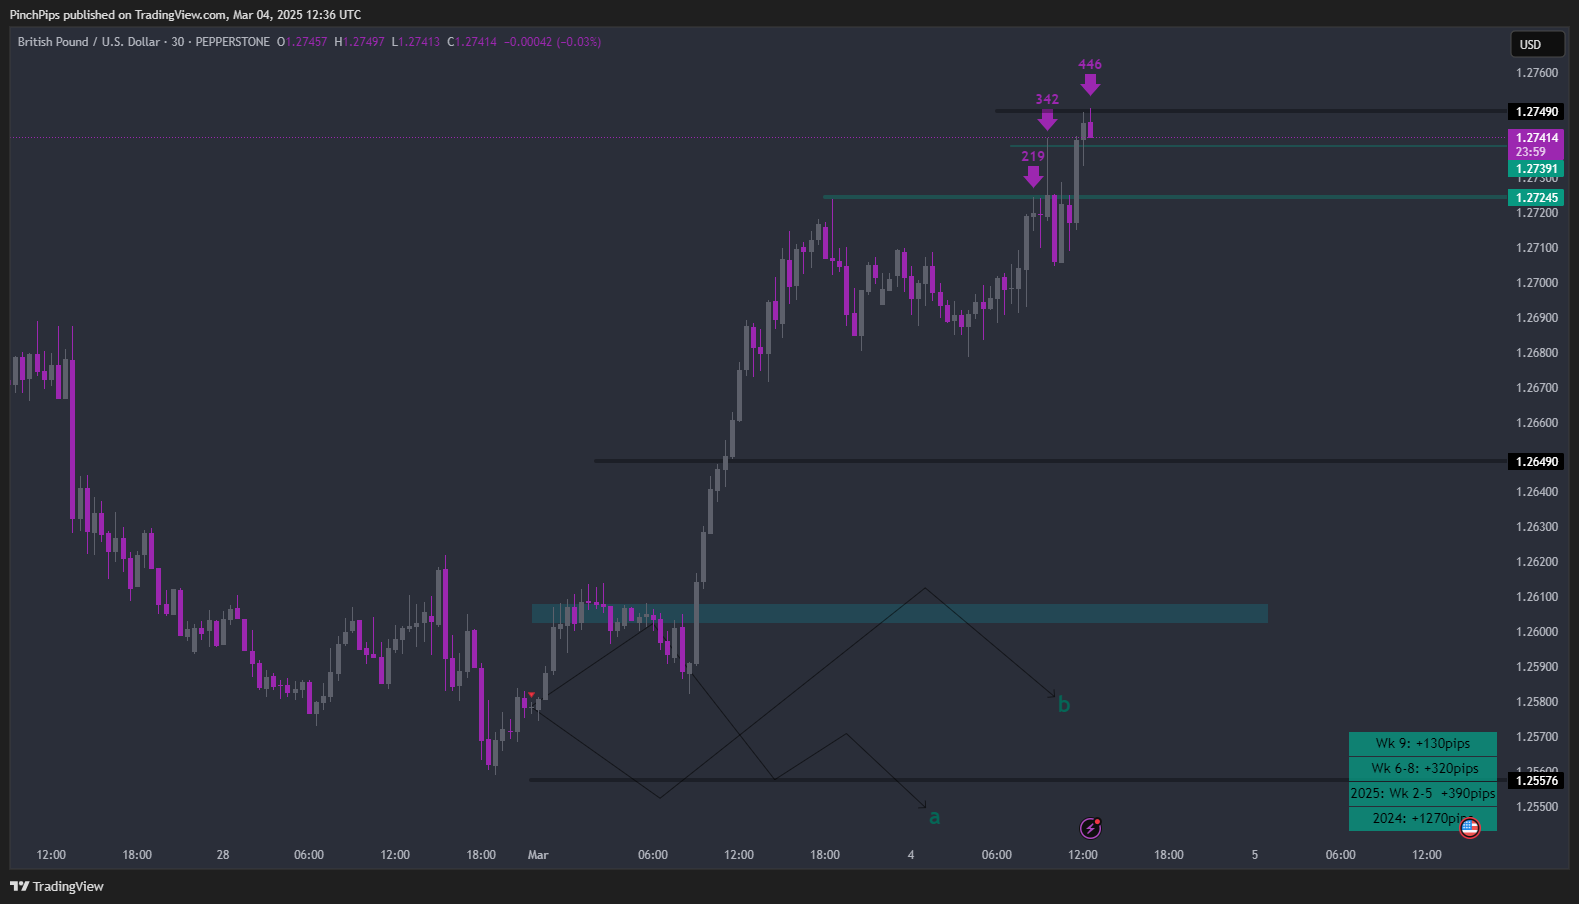
Task: Click the -0.00042 (-0.03%) change value
Action: click(552, 42)
